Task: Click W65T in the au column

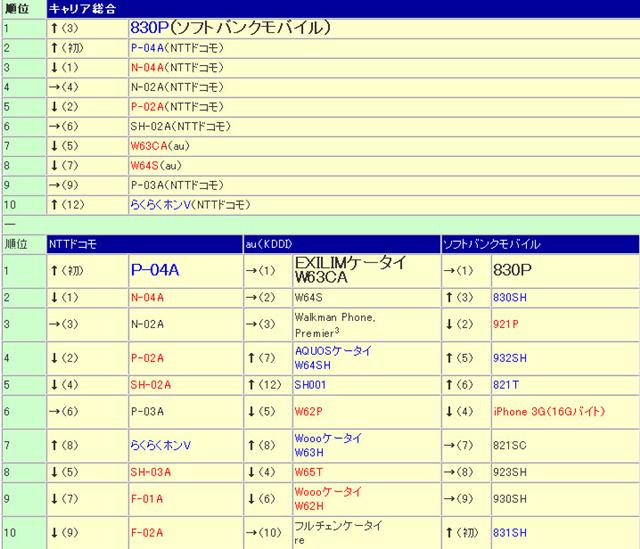Action: click(x=309, y=472)
